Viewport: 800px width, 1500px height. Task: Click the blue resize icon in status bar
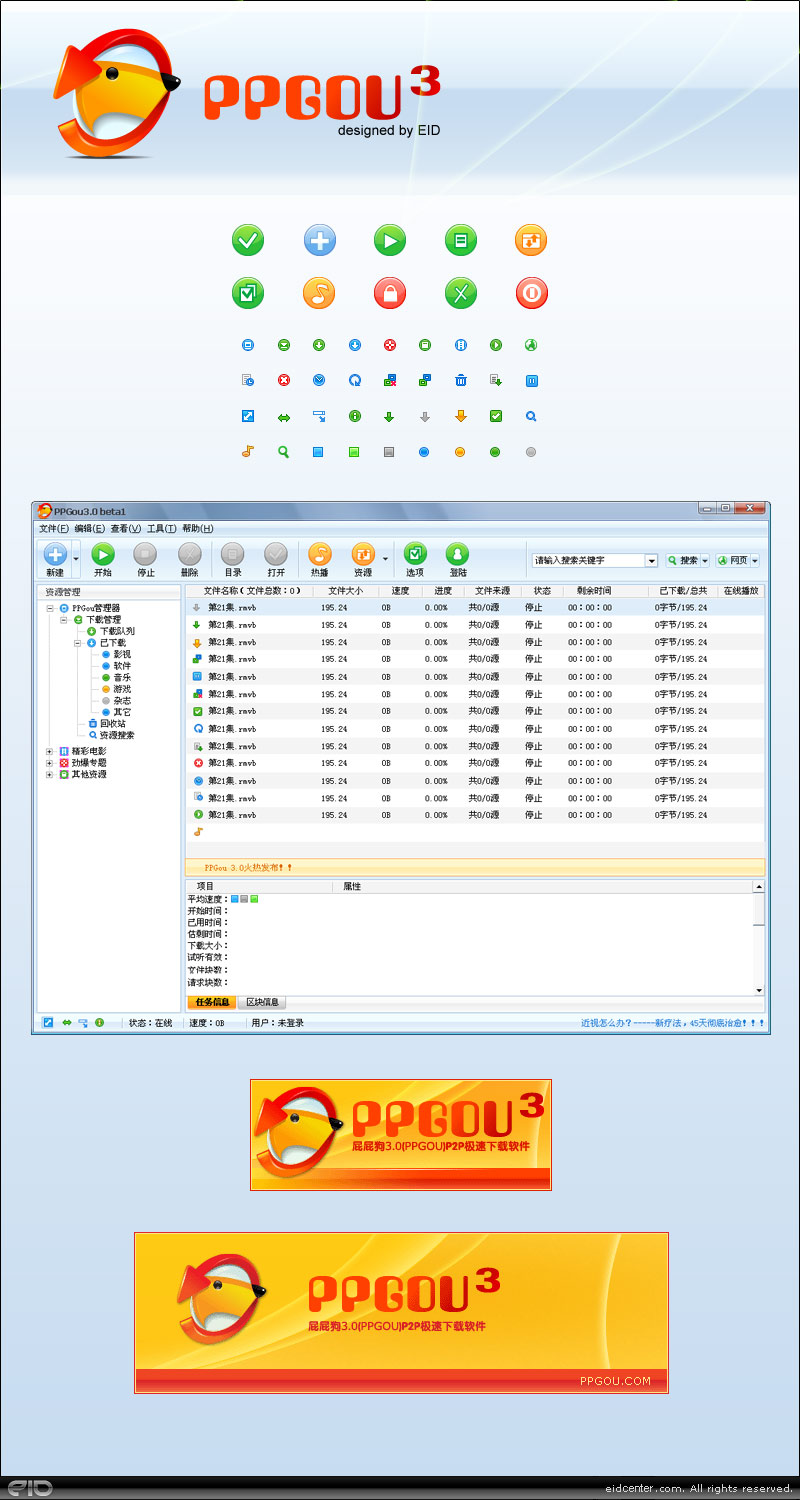[48, 1023]
